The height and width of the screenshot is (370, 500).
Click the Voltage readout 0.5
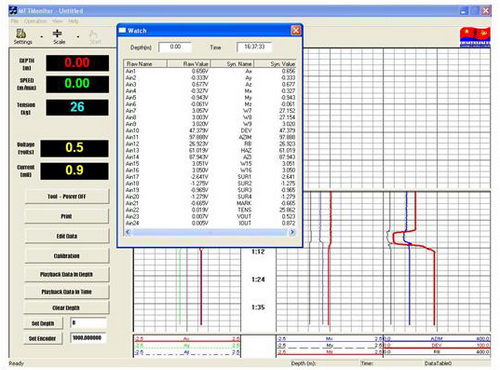(x=75, y=148)
